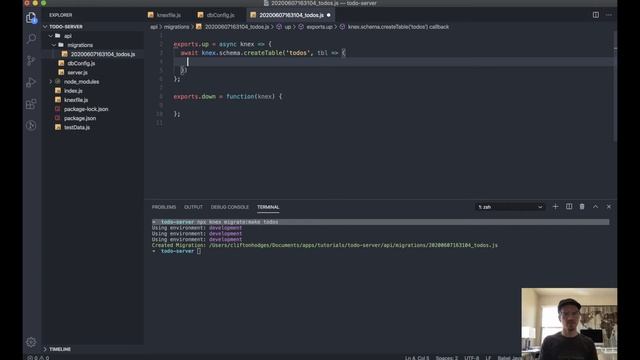The width and height of the screenshot is (640, 360).
Task: Collapse the api folder
Action: click(x=68, y=36)
